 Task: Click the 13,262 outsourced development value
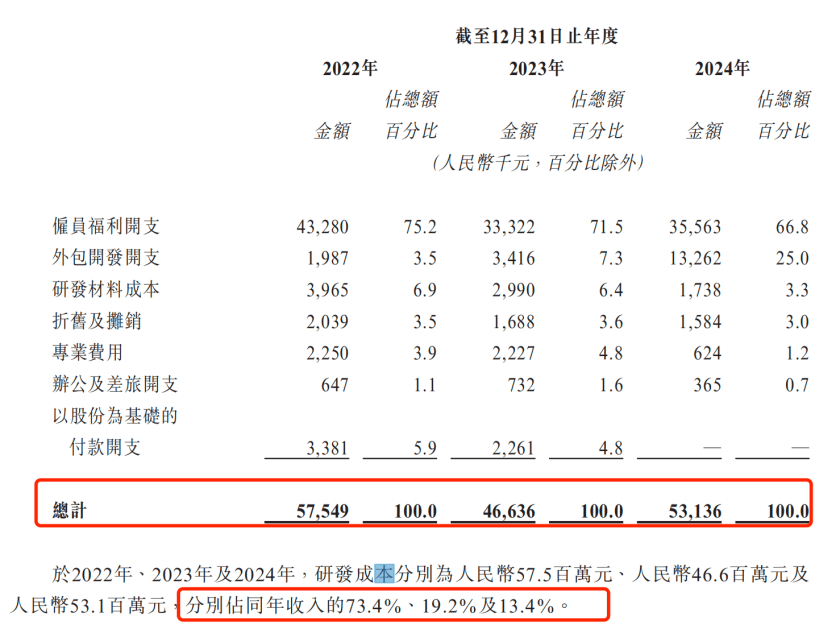tap(696, 258)
